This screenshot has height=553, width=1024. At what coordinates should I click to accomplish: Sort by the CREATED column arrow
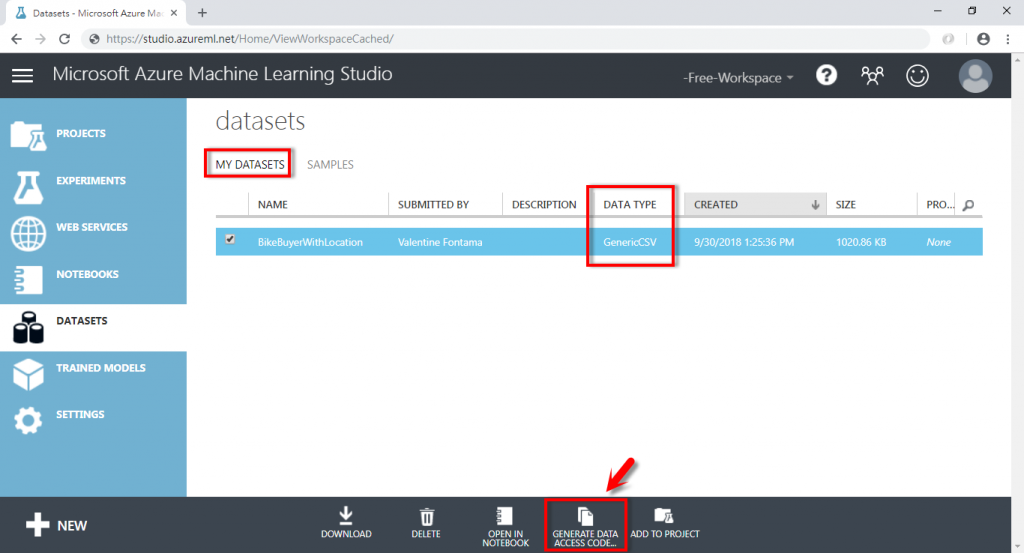click(815, 204)
